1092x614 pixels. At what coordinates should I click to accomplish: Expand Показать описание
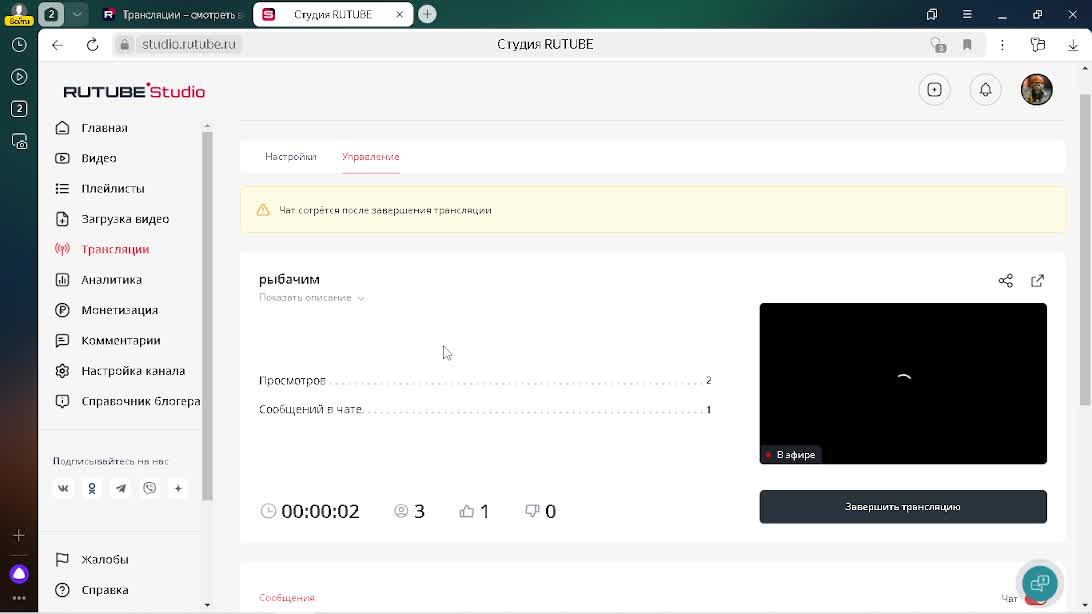311,298
